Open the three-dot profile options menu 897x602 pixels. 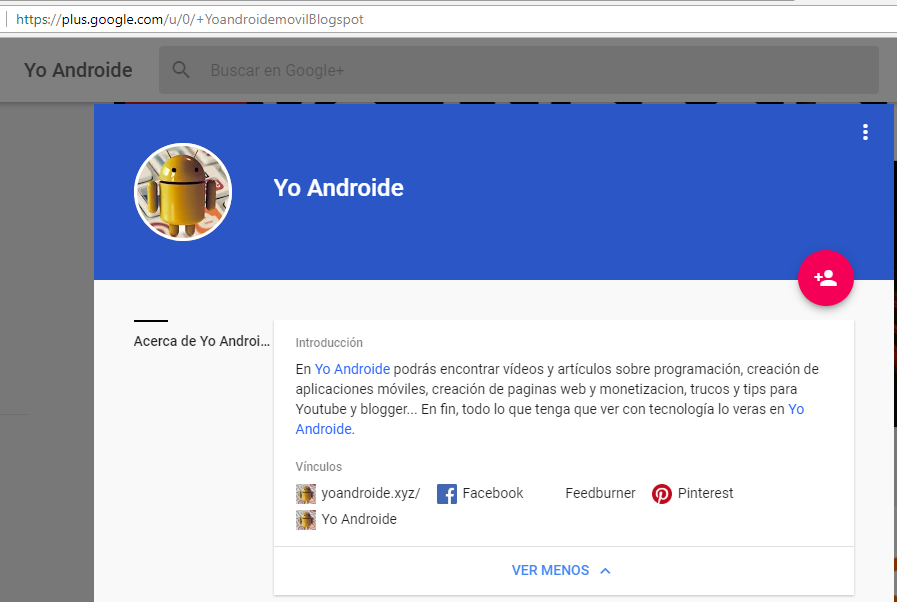coord(865,132)
